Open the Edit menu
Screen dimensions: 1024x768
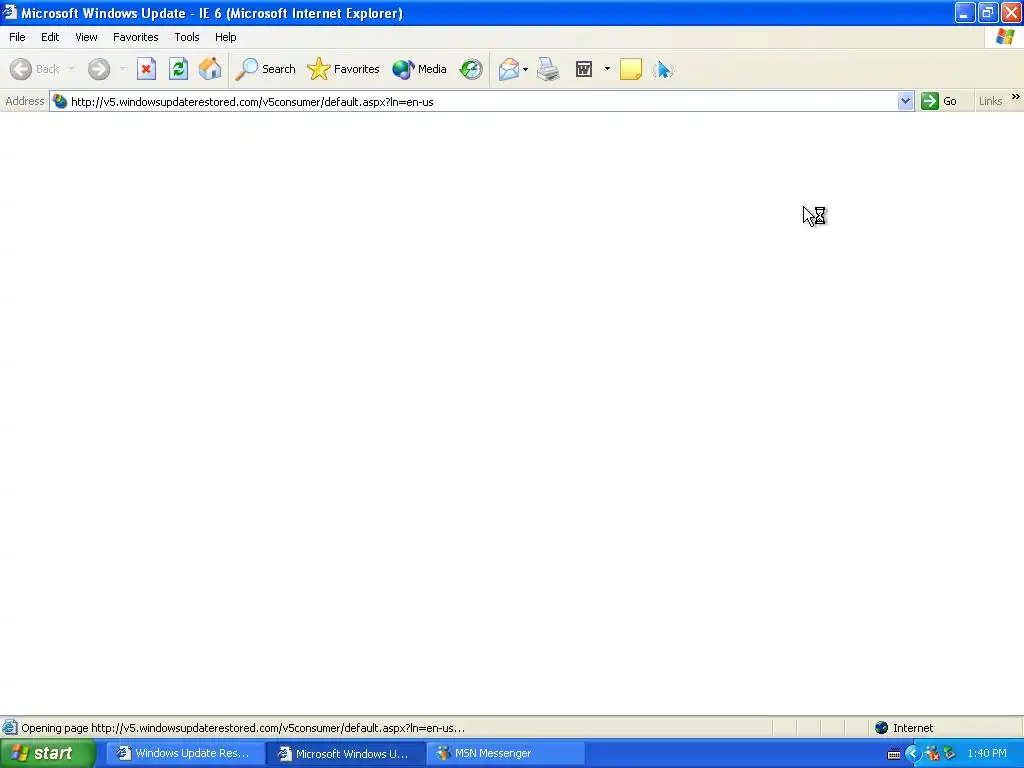click(50, 37)
